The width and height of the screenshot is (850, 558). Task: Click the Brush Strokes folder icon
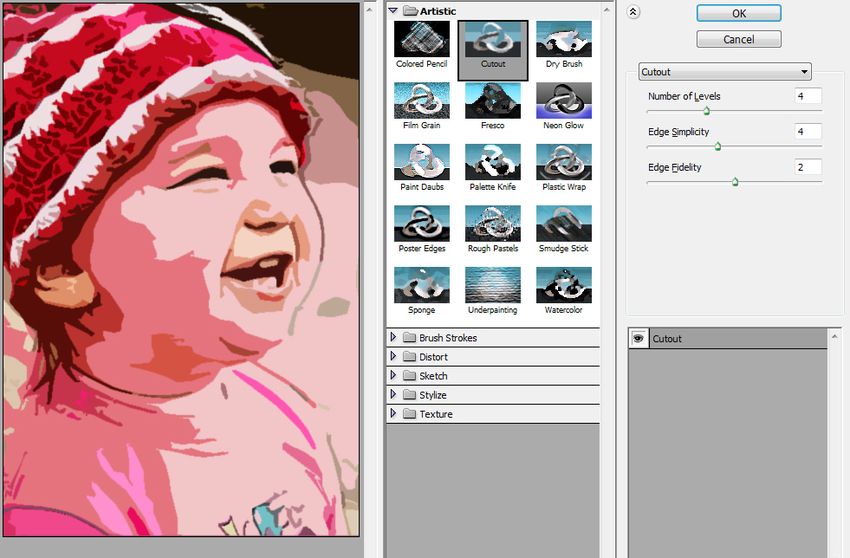click(x=410, y=337)
